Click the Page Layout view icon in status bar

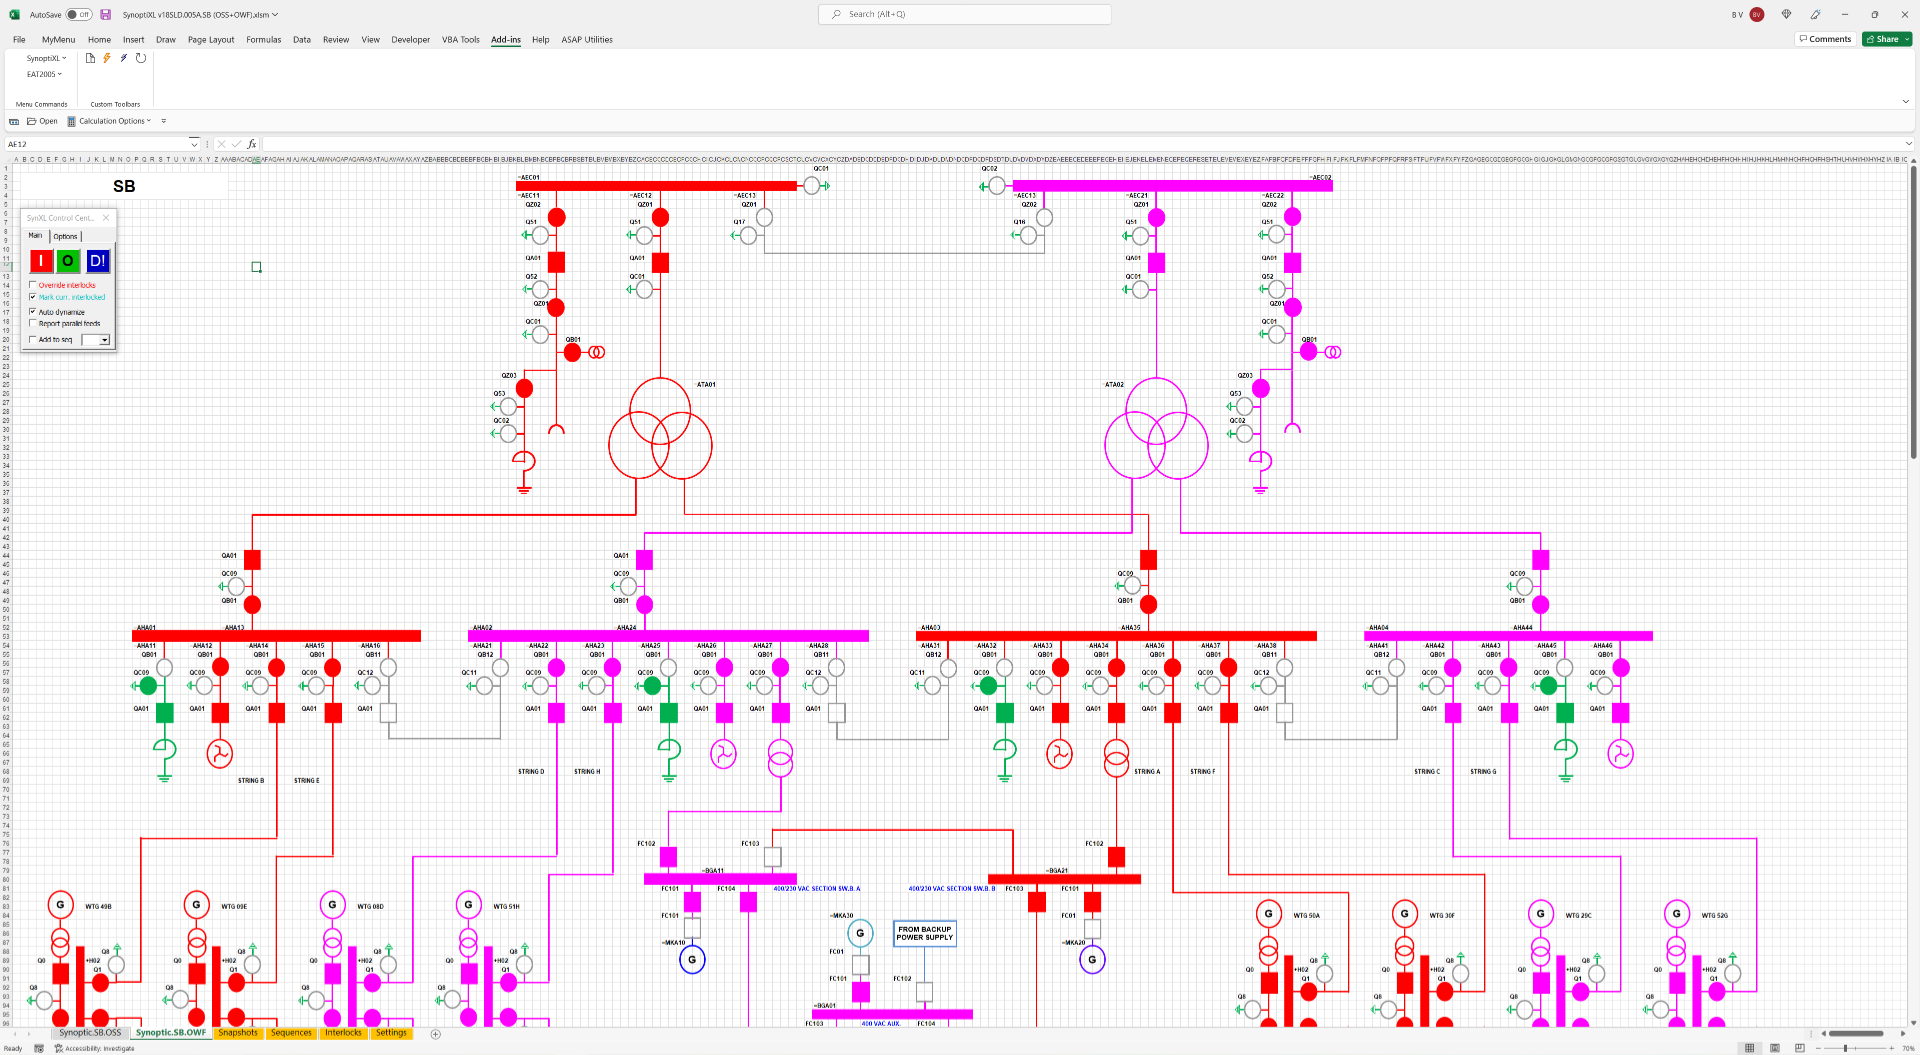tap(1775, 1048)
